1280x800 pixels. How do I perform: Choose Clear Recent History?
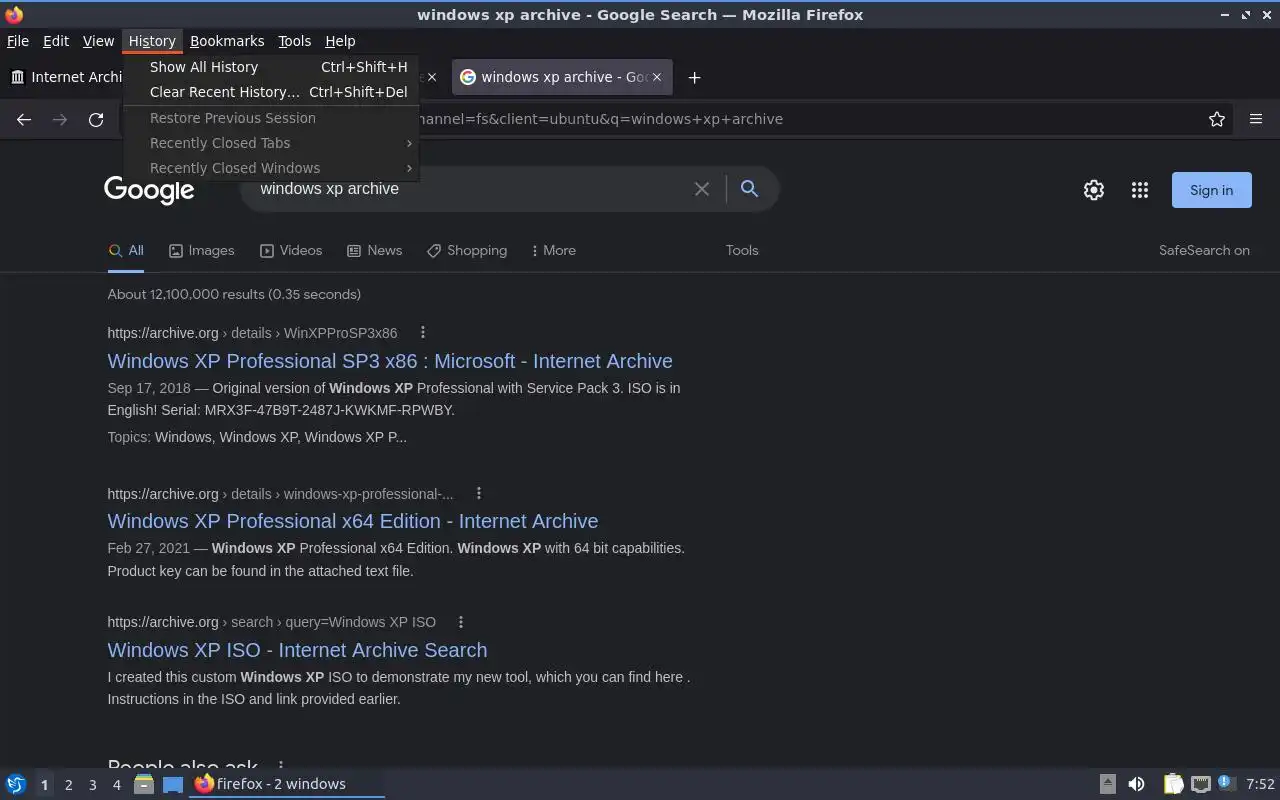(x=271, y=92)
